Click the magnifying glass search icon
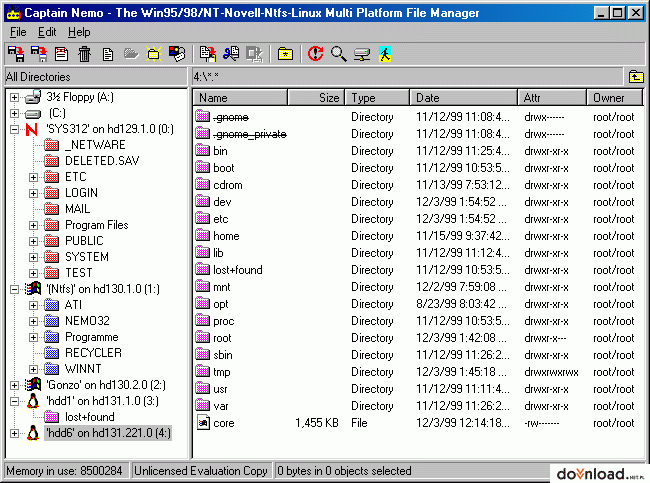The image size is (650, 483). 338,54
